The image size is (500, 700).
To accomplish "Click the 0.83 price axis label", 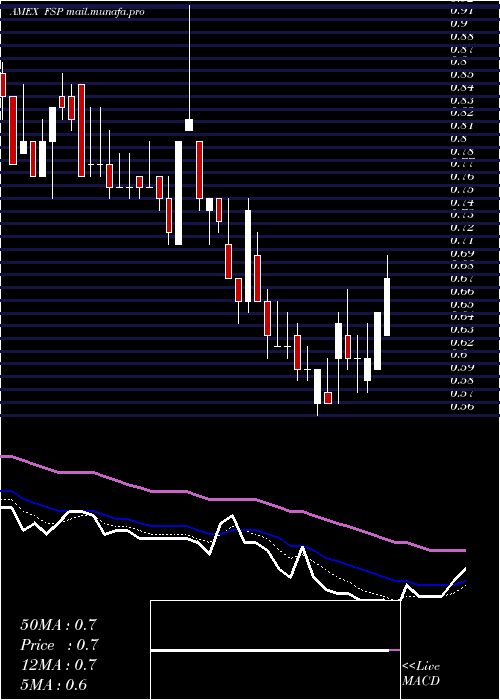I will 462,100.
